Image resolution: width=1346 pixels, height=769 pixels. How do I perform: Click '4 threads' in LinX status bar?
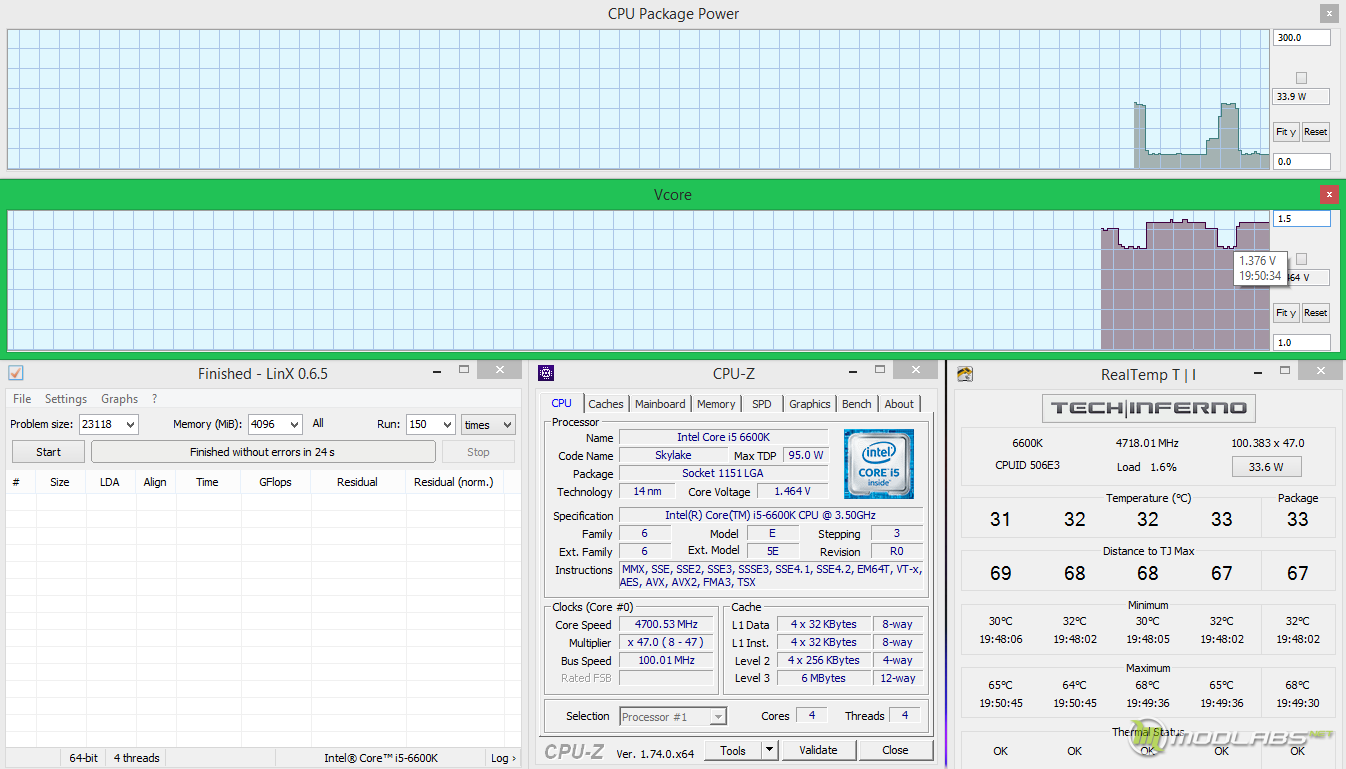point(137,758)
